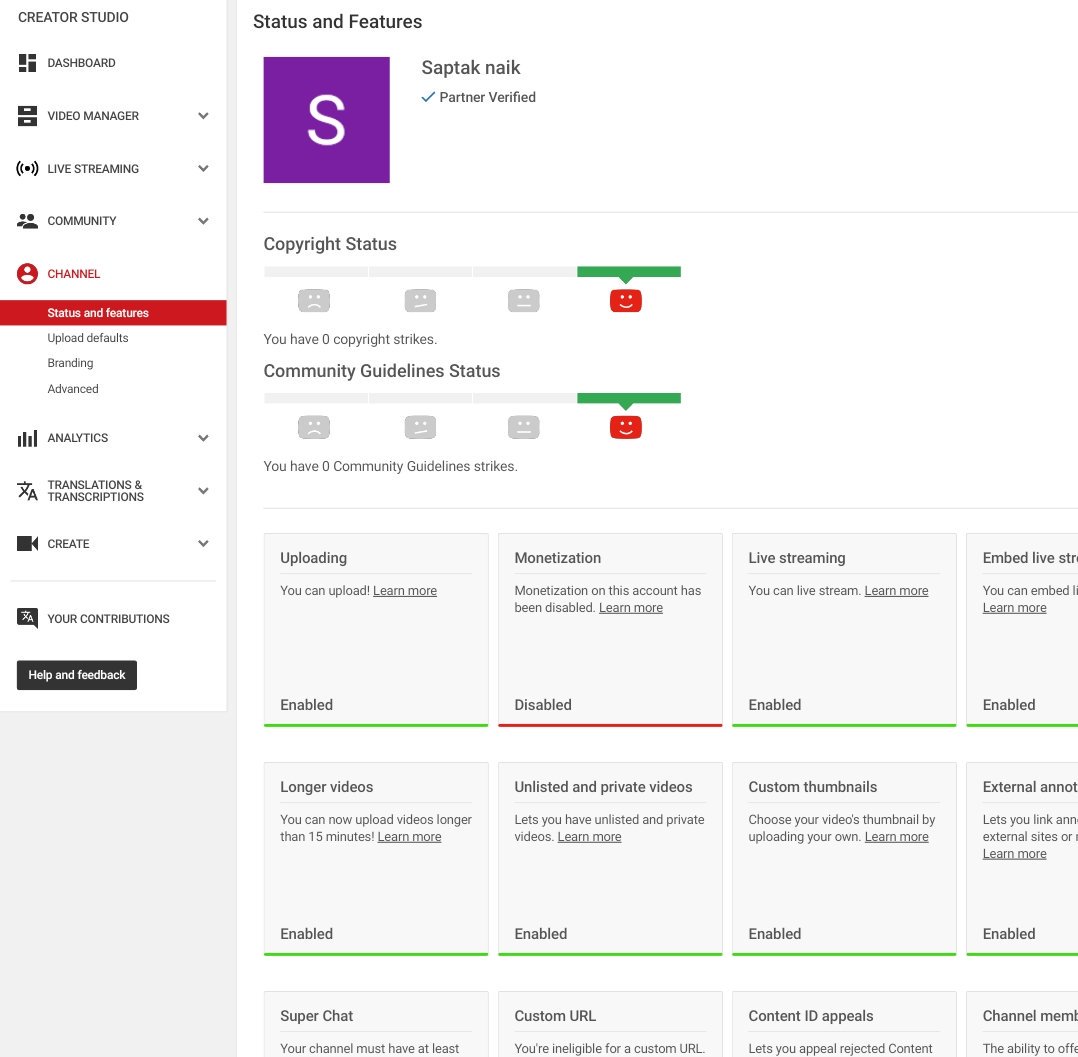Click the Create camera icon

27,543
